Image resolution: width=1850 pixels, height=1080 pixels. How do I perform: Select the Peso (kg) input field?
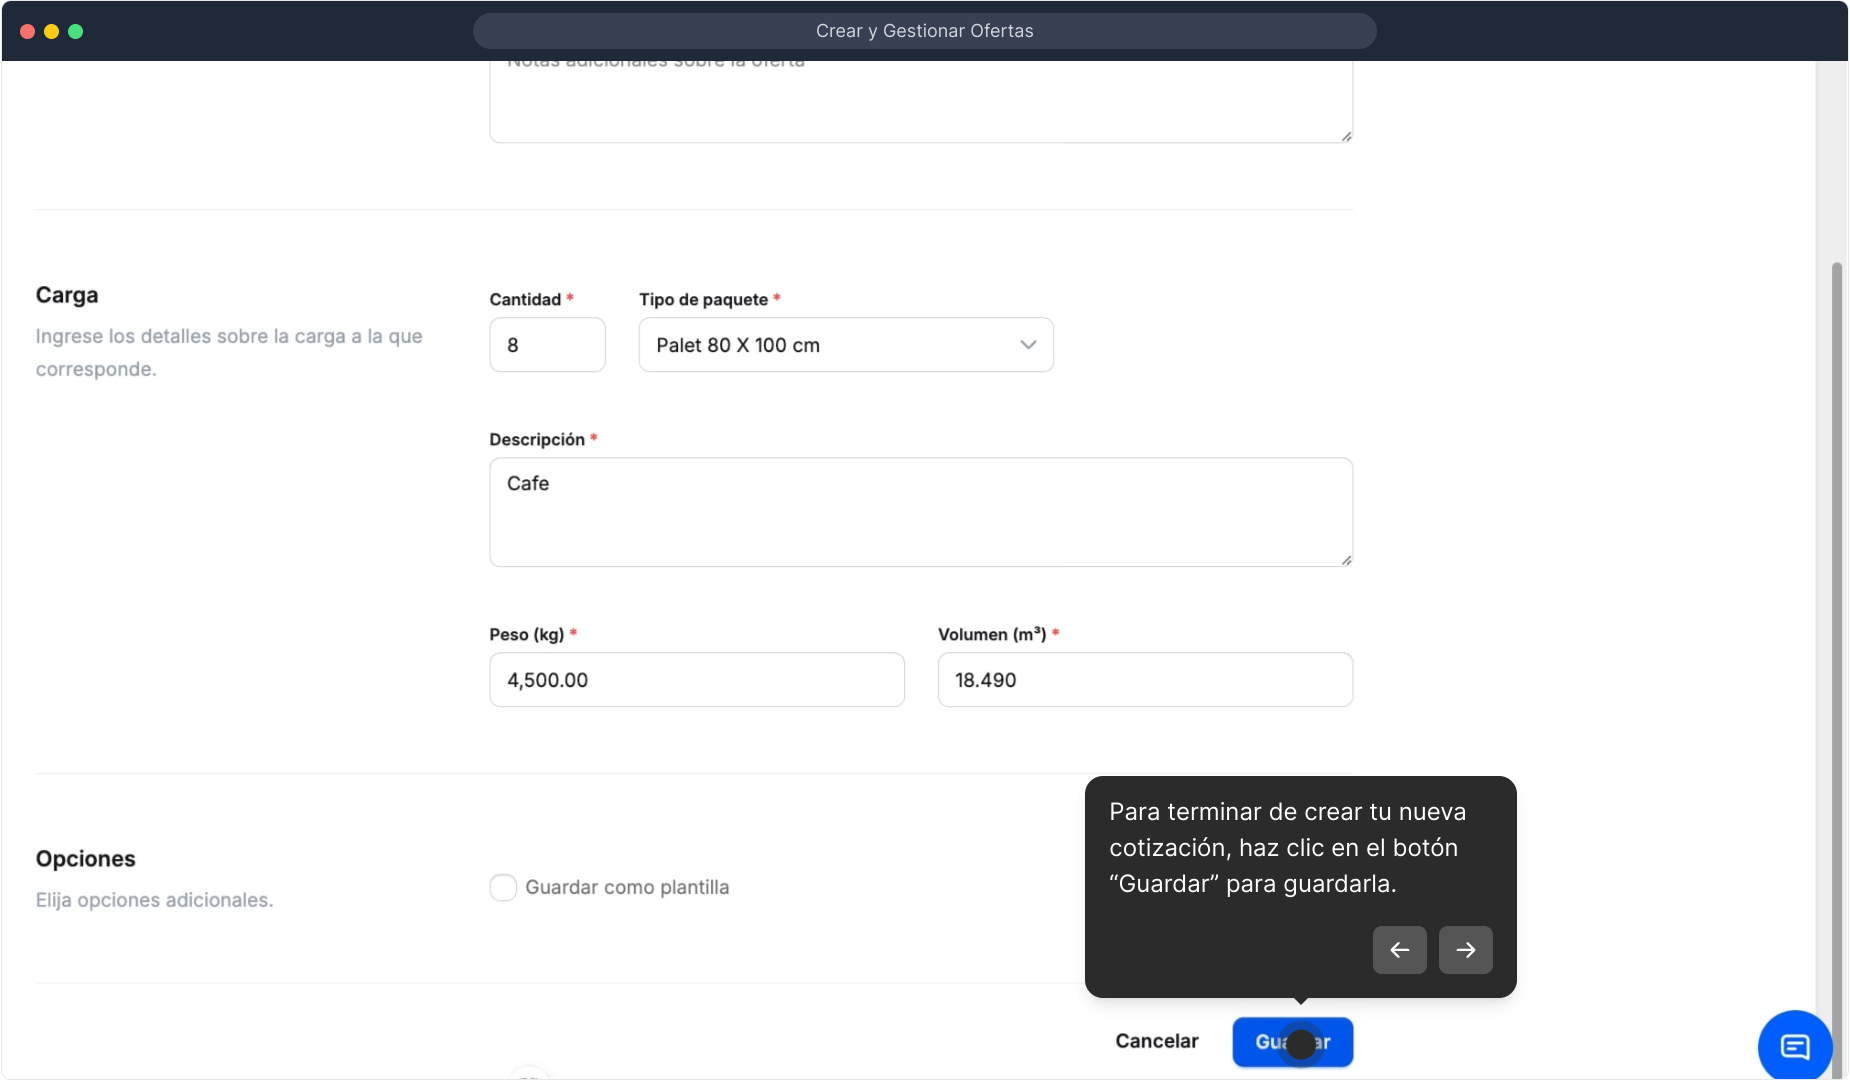click(x=696, y=680)
